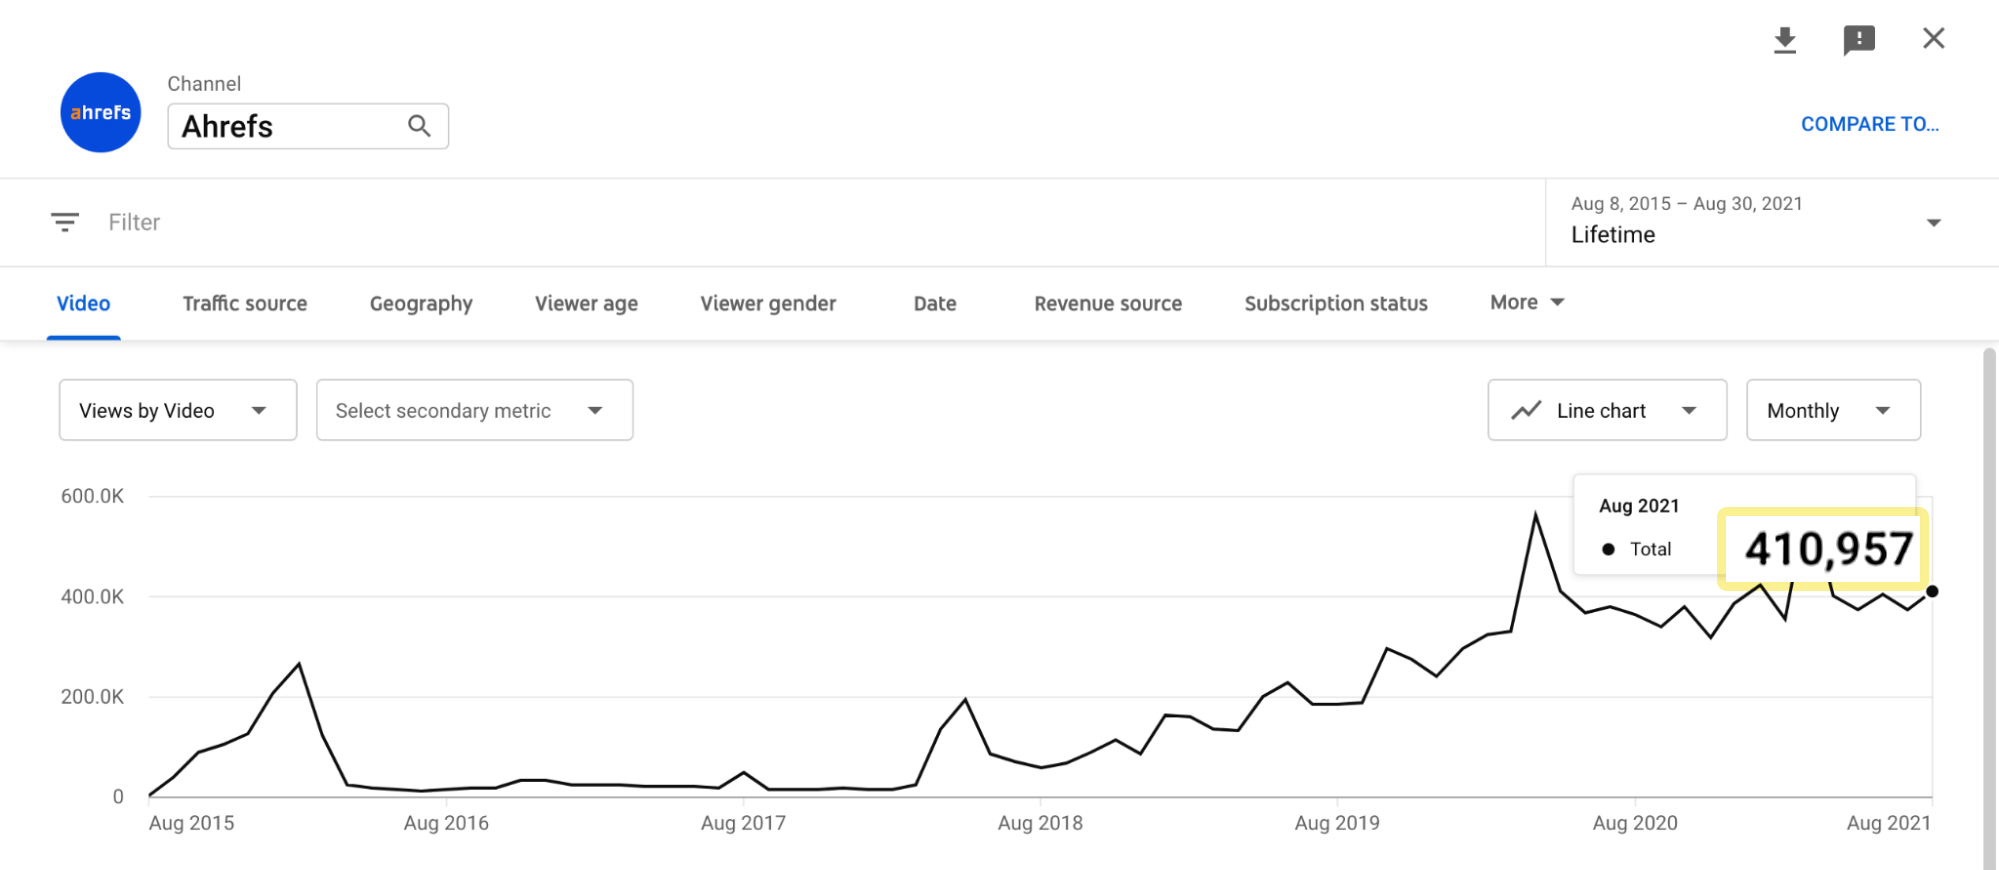Go to the Revenue source tab
This screenshot has height=870, width=1999.
(1108, 303)
